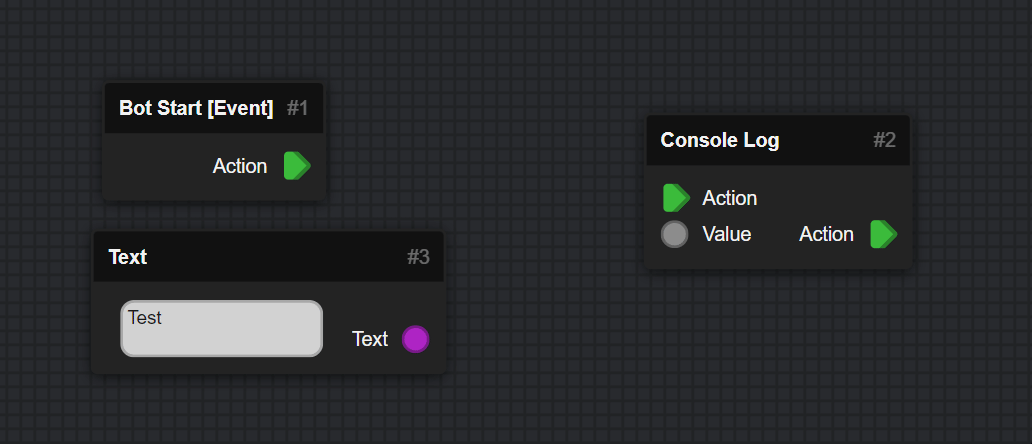
Task: Click the Value label in Console Log
Action: click(727, 234)
